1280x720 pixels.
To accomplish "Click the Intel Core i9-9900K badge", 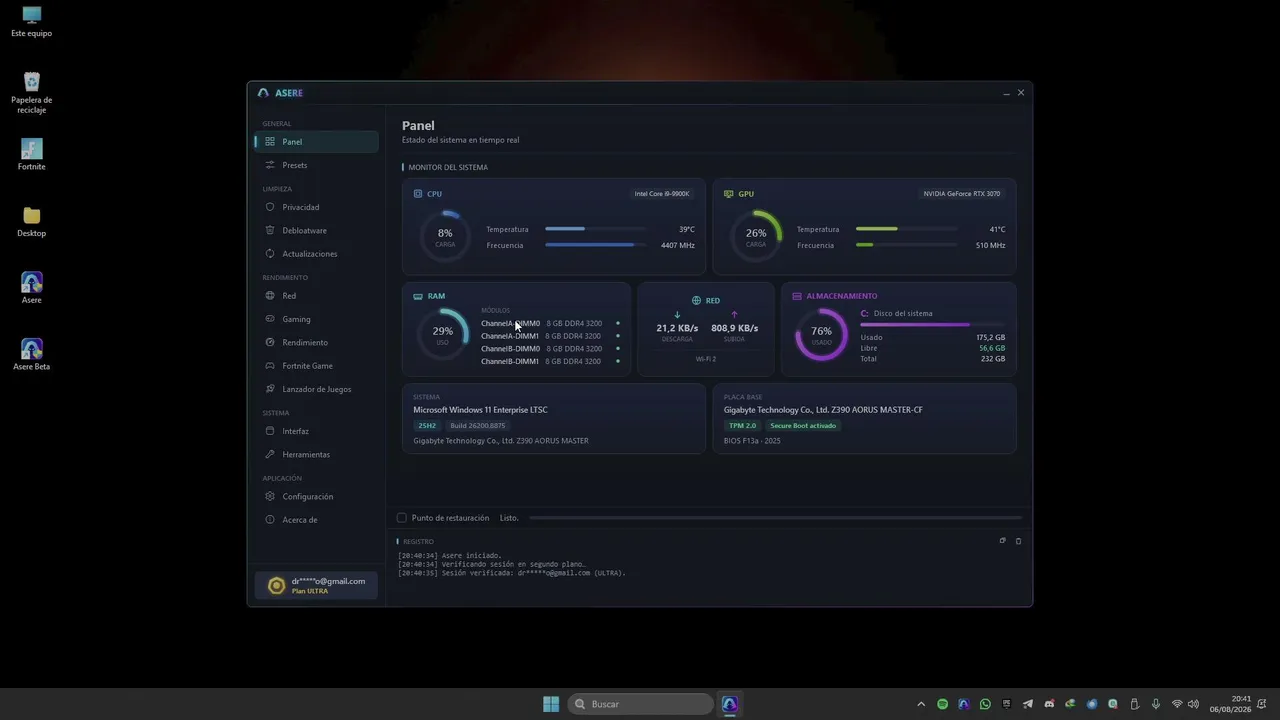I will point(662,194).
